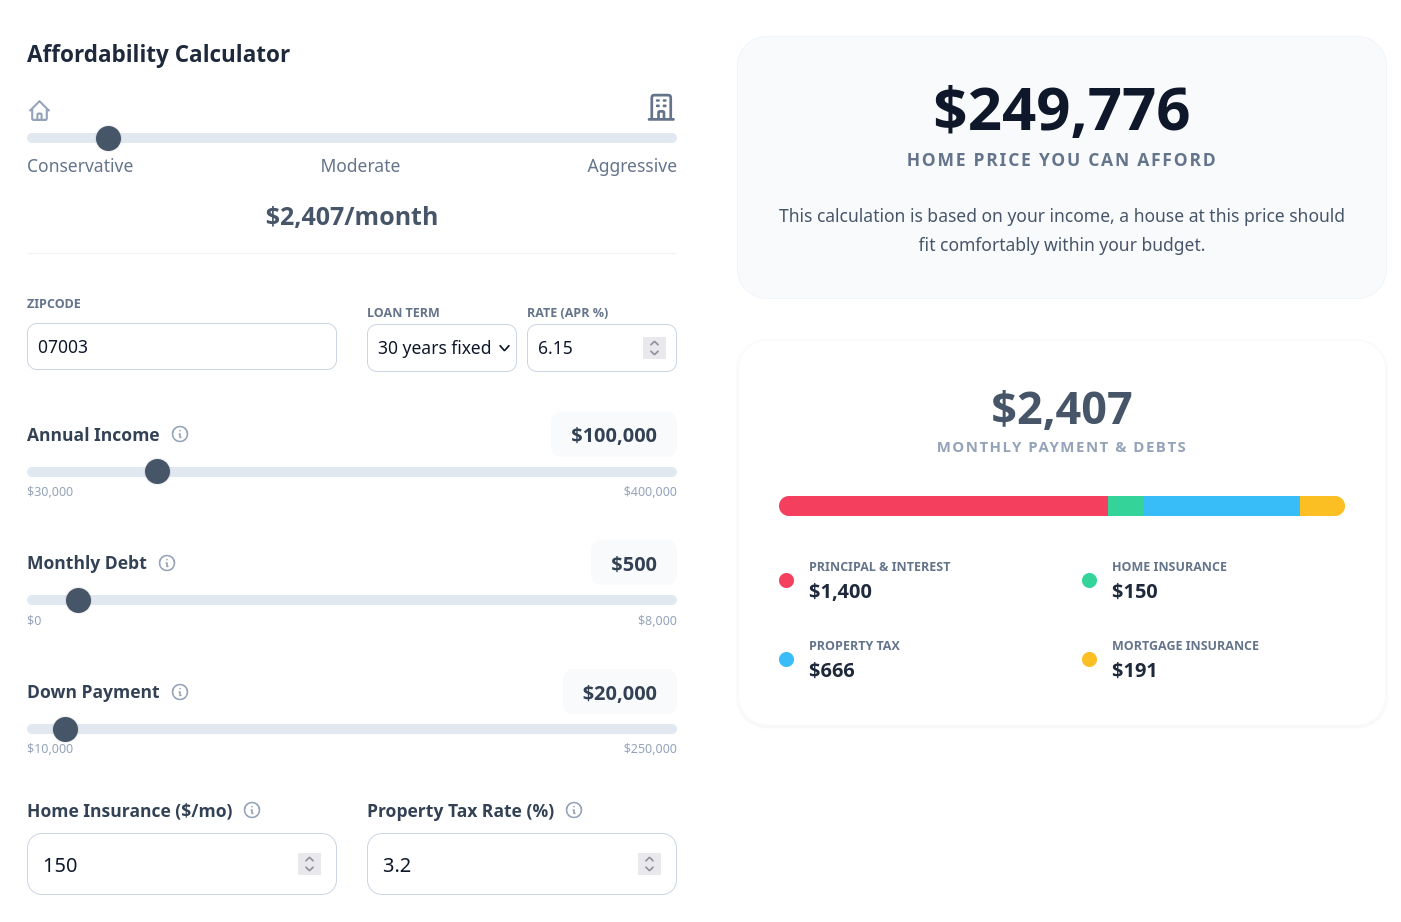This screenshot has width=1401, height=922.
Task: Click the apartment building icon above Aggressive
Action: click(x=660, y=107)
